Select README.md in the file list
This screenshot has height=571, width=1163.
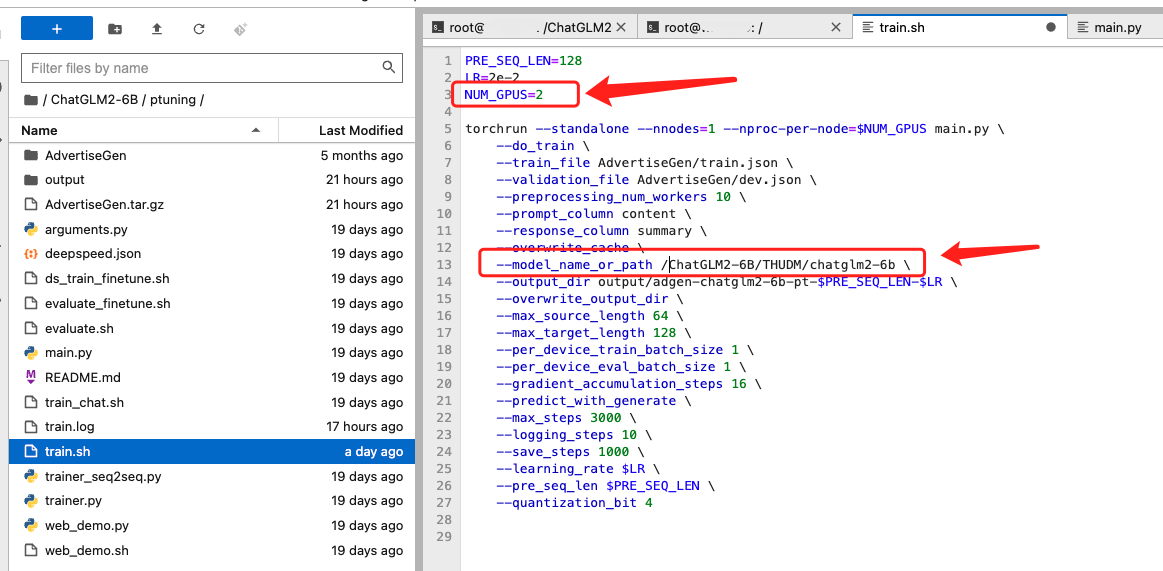(x=211, y=377)
